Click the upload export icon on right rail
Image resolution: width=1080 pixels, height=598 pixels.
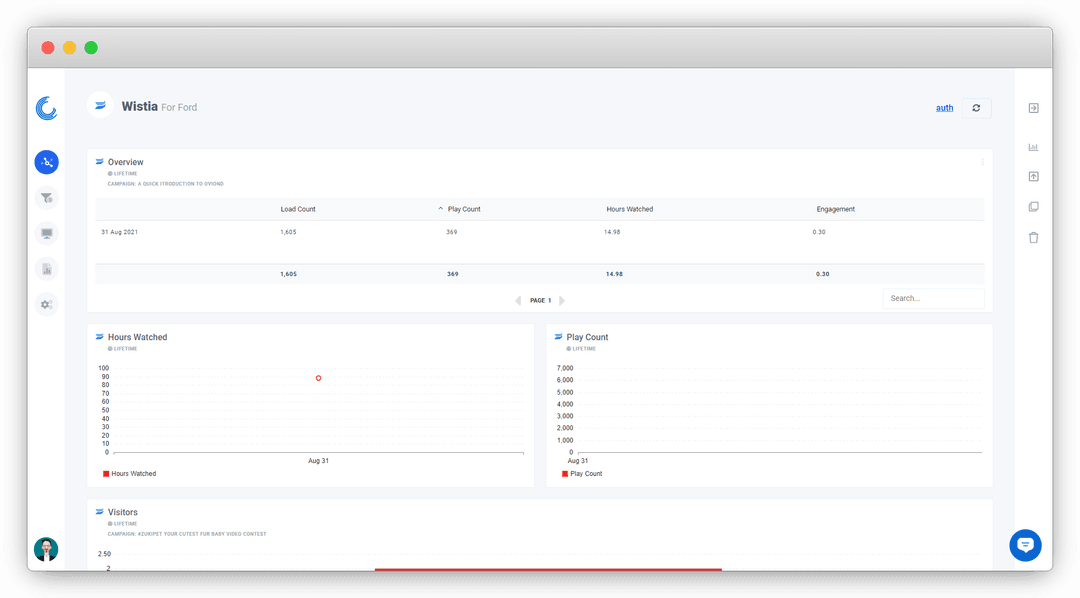[1033, 176]
